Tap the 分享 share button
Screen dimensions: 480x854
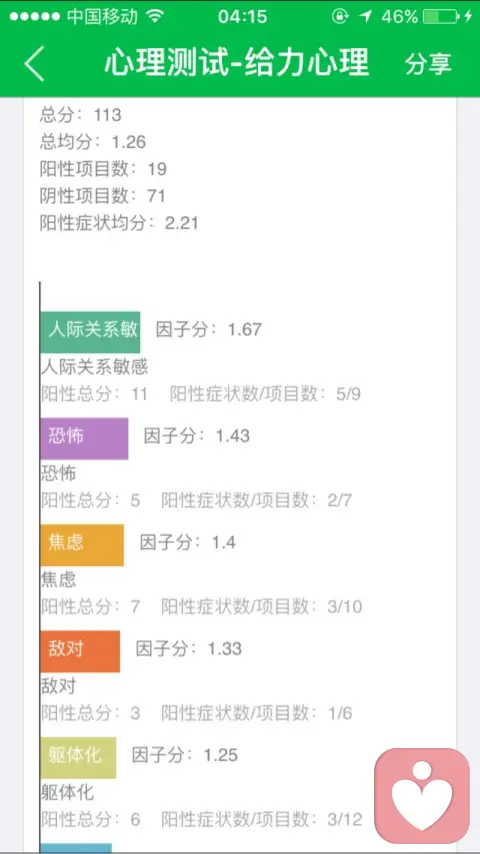428,64
